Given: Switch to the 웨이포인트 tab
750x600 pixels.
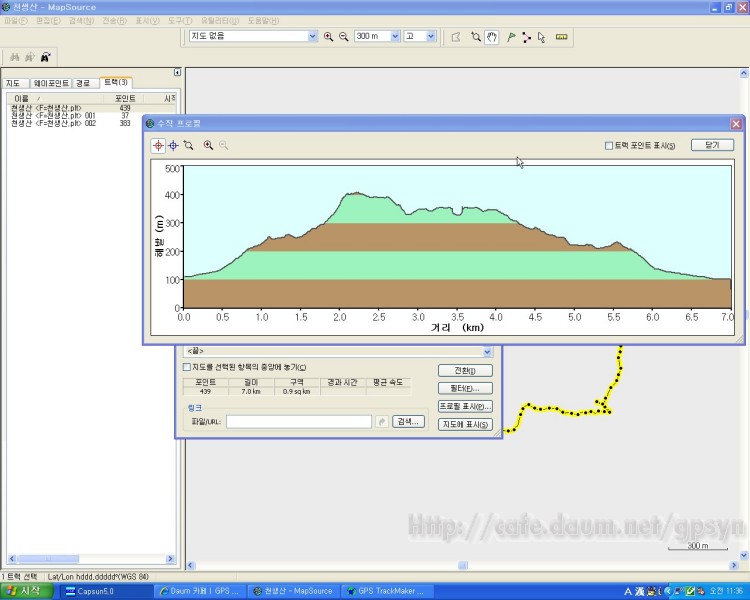Looking at the screenshot, I should click(51, 83).
